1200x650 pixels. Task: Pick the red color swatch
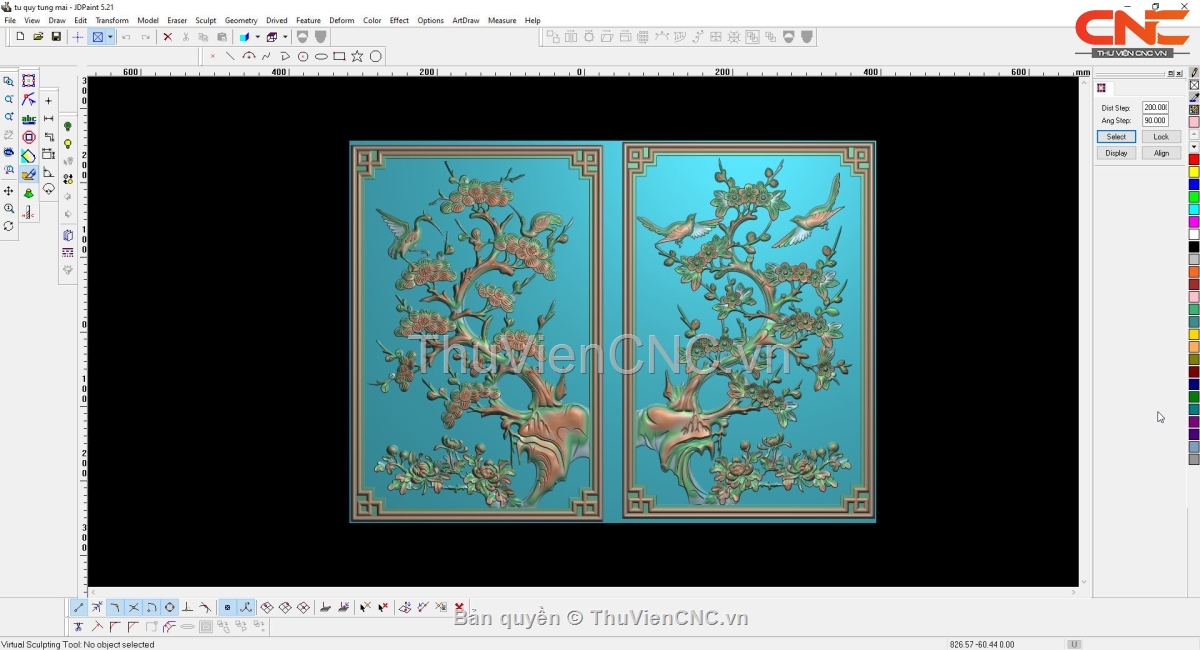[1194, 160]
